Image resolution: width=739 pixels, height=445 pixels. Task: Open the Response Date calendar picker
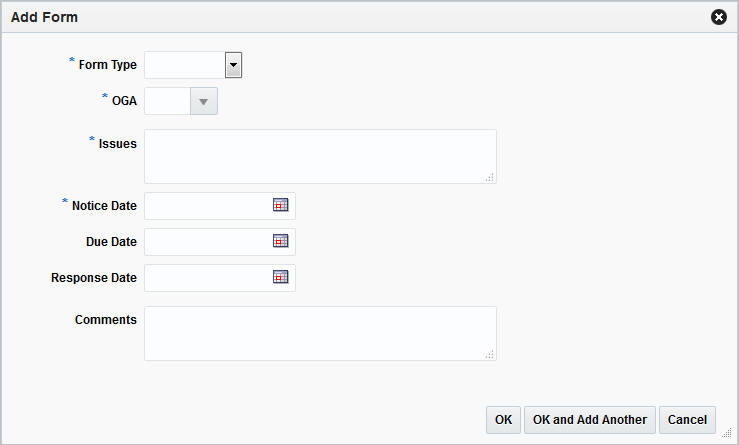(281, 277)
